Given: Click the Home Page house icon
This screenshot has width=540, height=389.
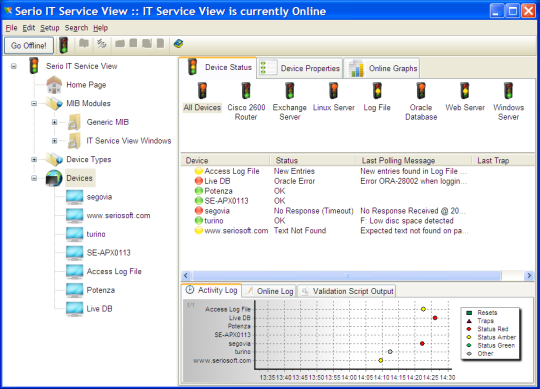Looking at the screenshot, I should coord(54,85).
